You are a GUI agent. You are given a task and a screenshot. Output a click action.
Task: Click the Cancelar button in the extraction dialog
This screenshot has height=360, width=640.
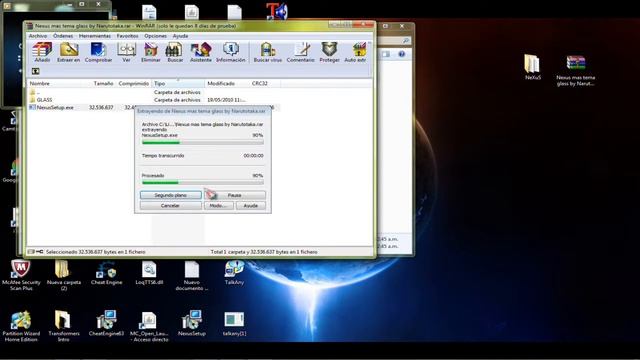[x=171, y=206]
